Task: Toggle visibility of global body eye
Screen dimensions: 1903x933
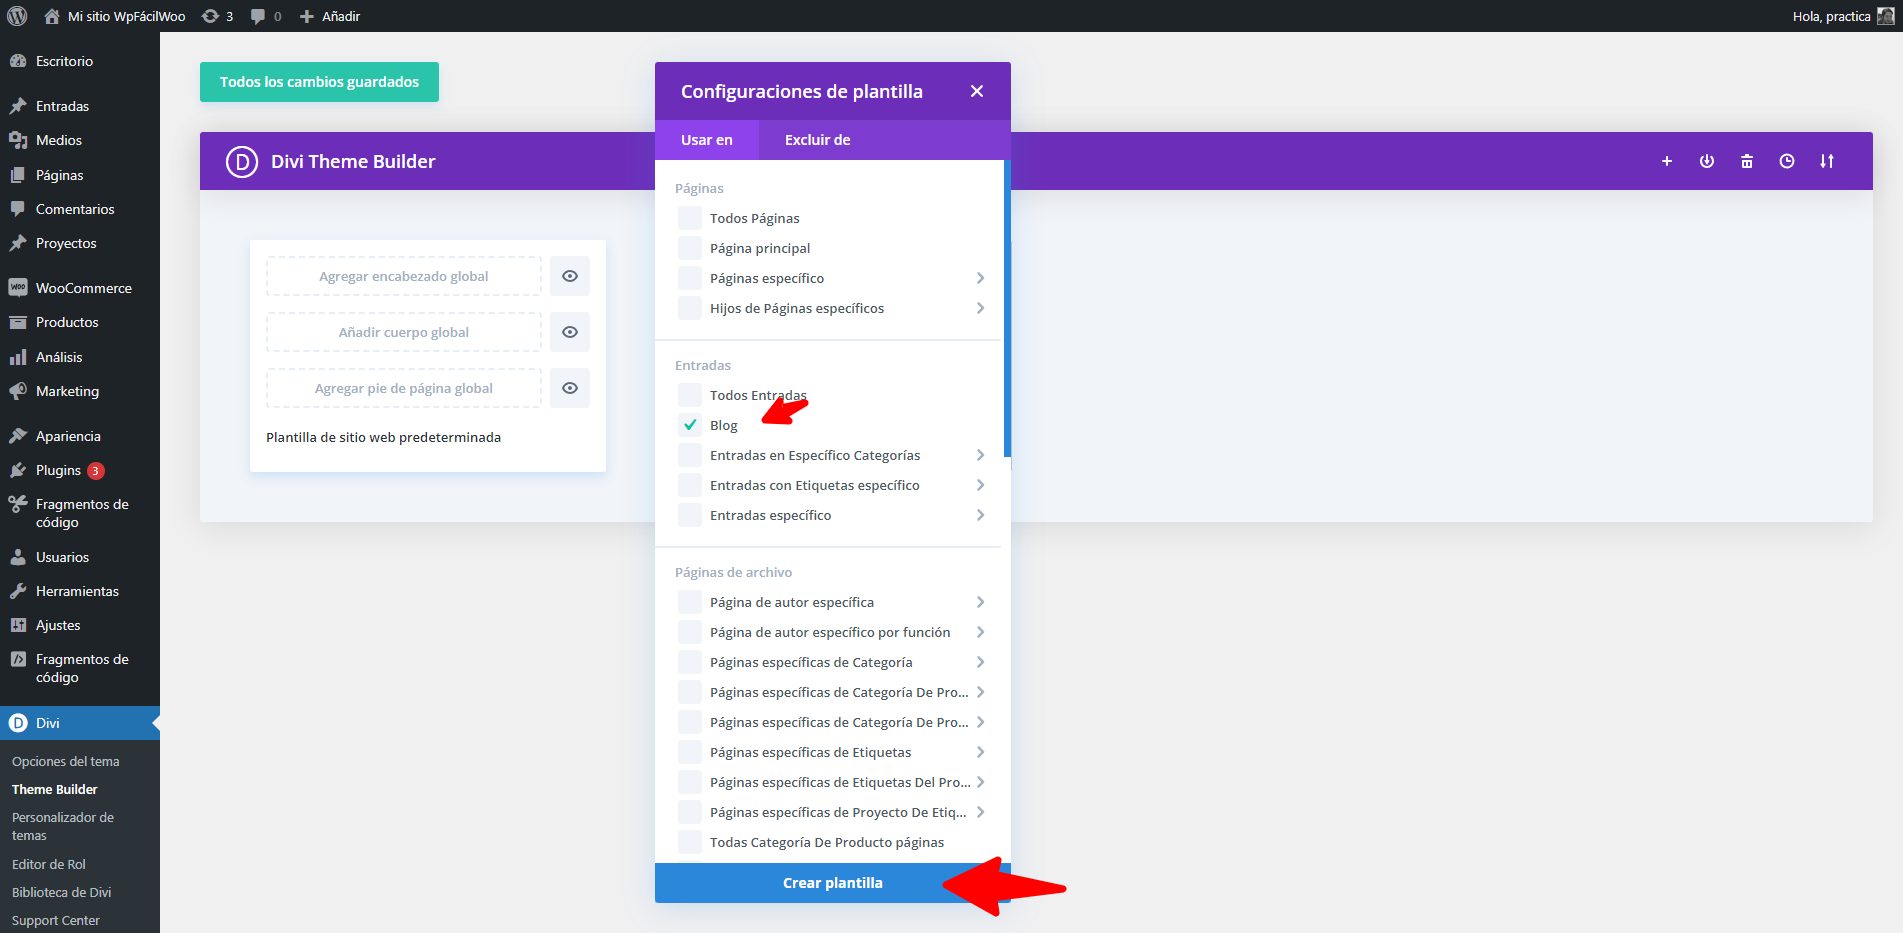Action: pos(570,332)
